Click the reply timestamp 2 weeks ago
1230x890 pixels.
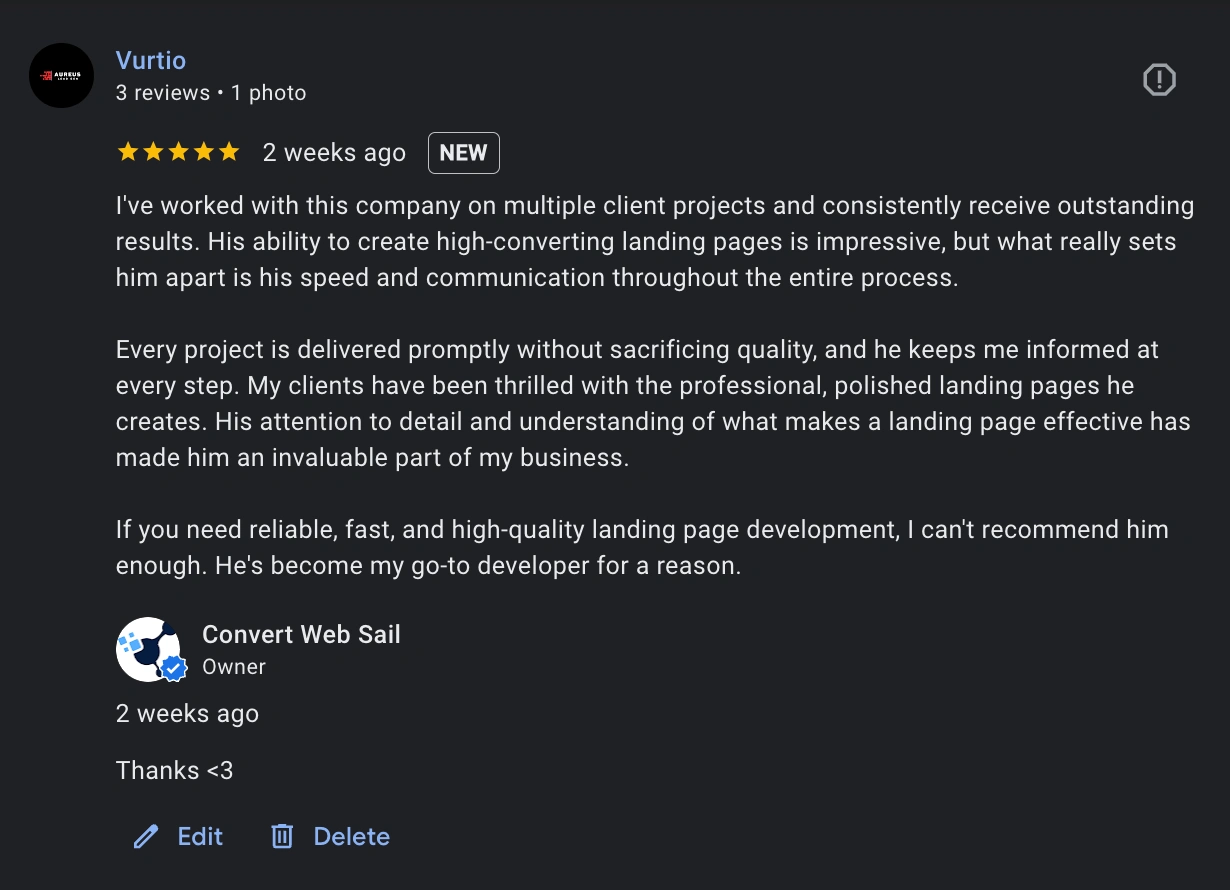point(187,713)
